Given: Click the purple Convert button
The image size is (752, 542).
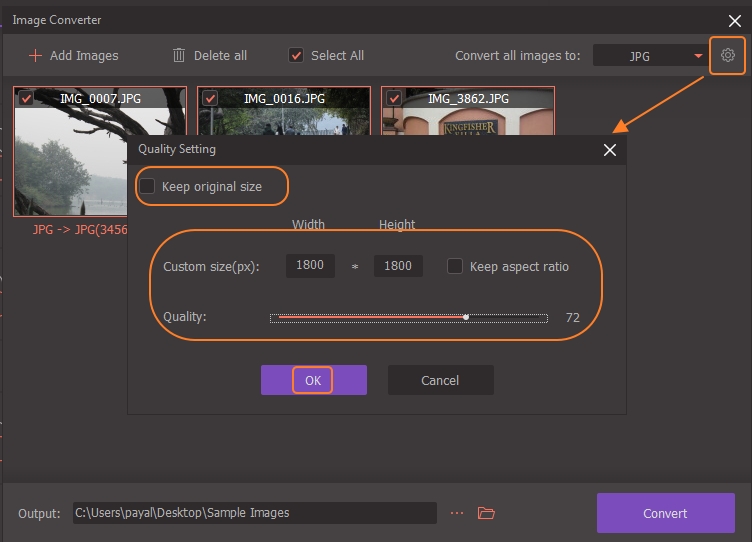Looking at the screenshot, I should (x=665, y=513).
